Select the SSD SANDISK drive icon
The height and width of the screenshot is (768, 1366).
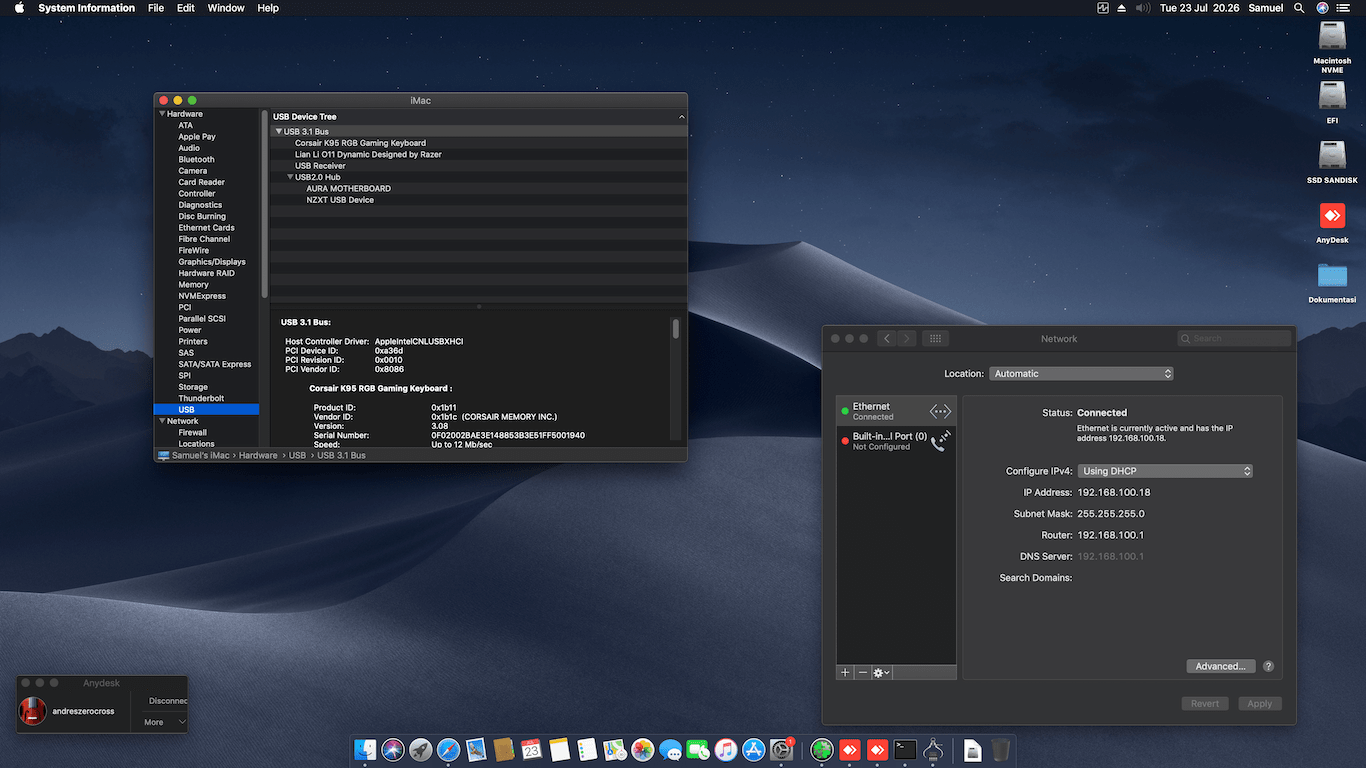(1332, 162)
